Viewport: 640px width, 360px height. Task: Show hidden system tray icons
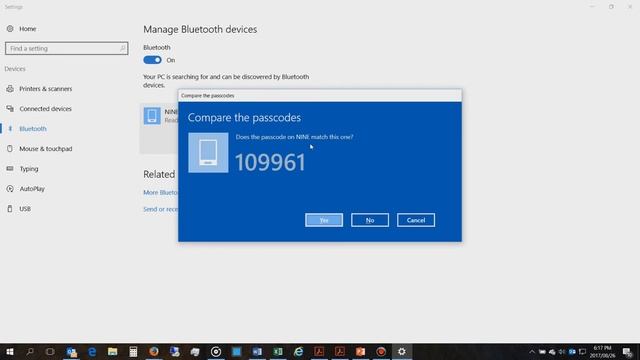(532, 352)
